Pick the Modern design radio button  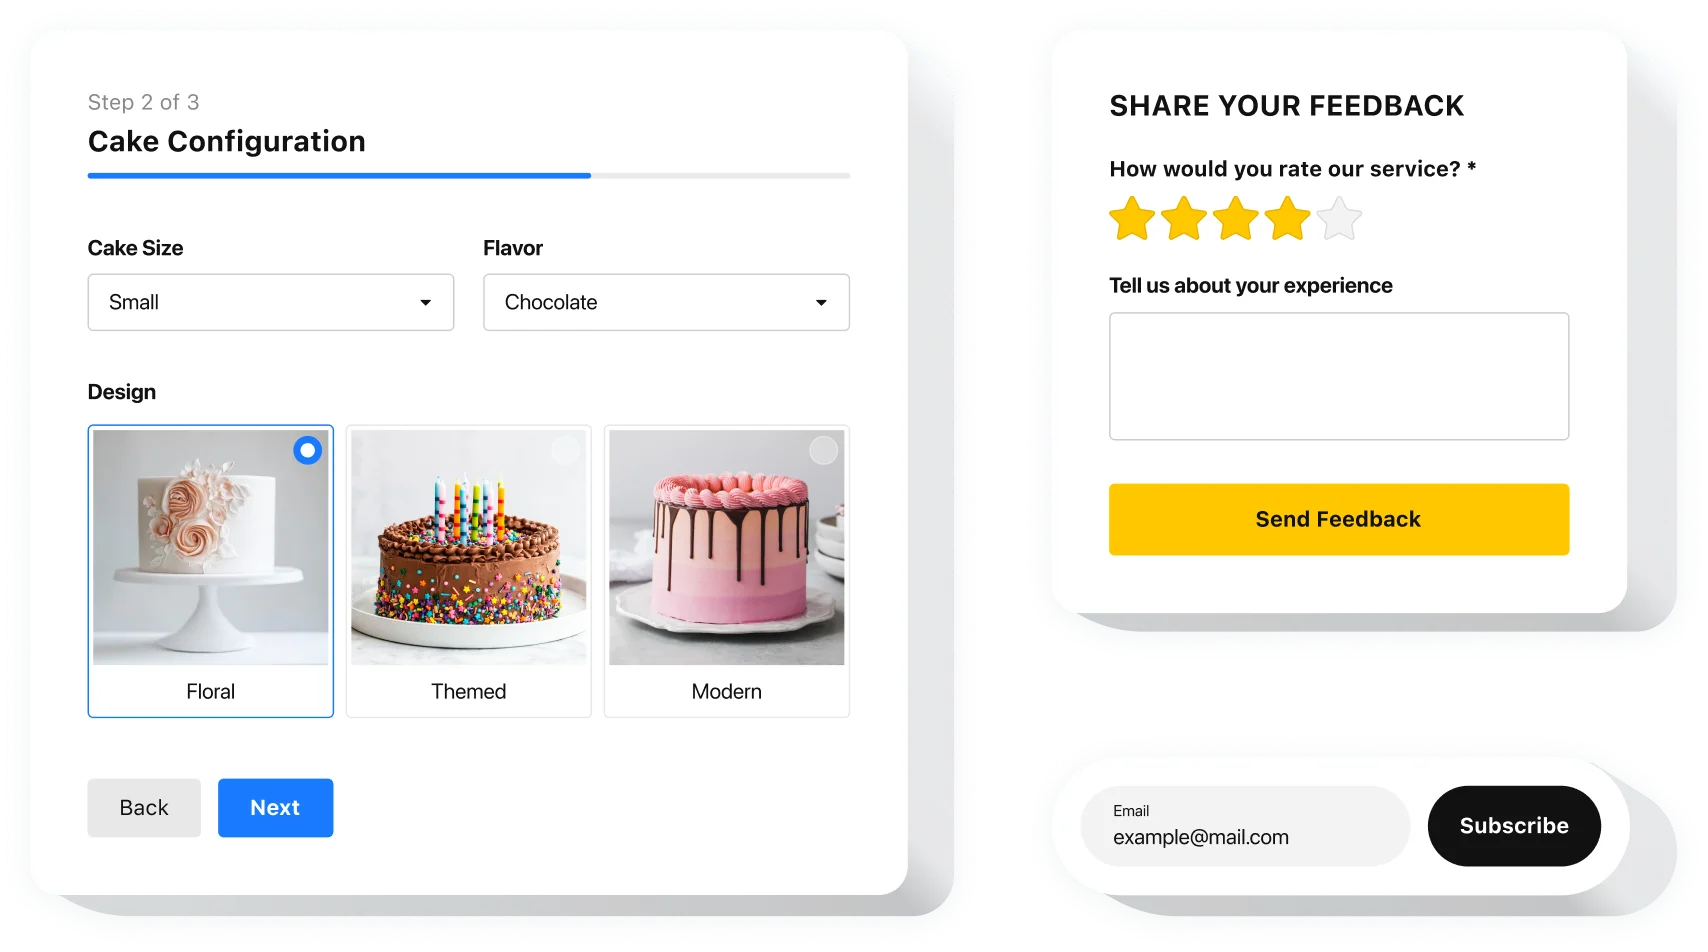point(824,451)
